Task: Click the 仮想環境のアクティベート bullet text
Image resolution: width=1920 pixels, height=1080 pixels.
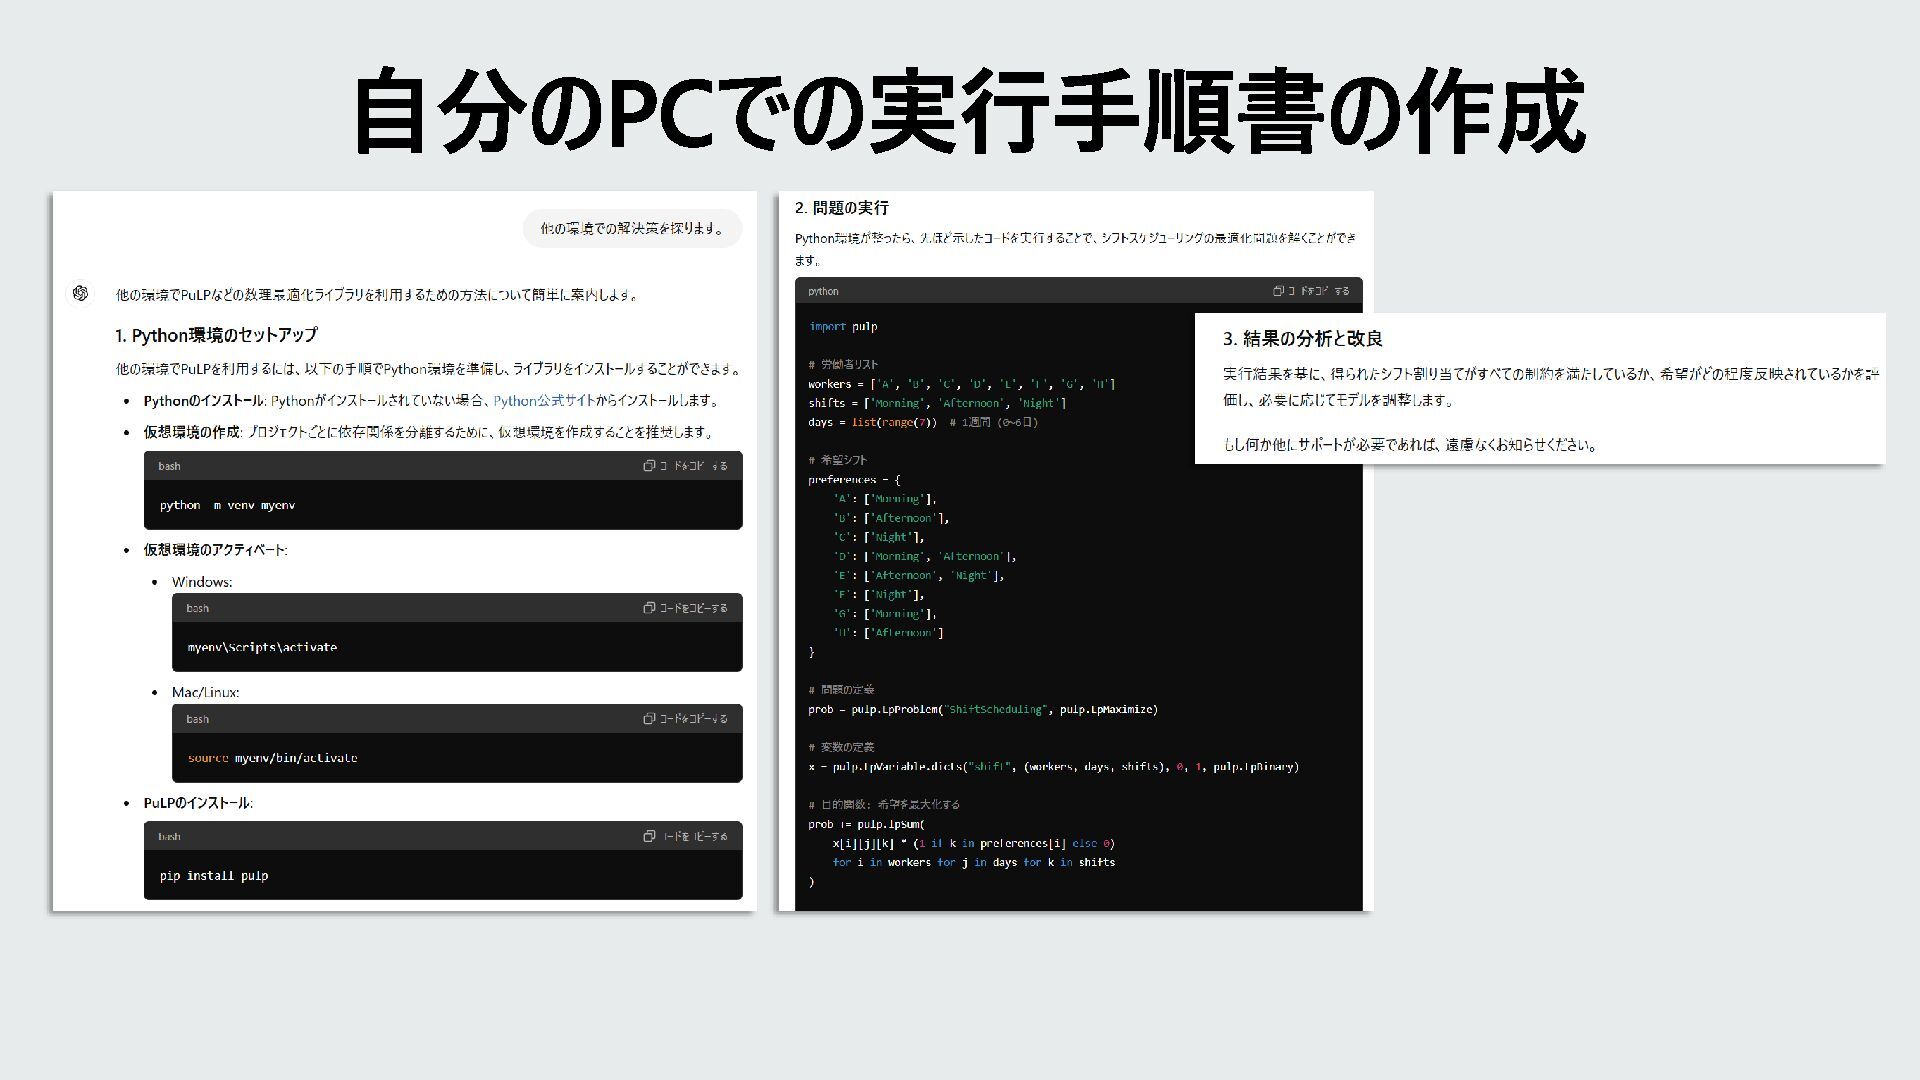Action: (x=215, y=550)
